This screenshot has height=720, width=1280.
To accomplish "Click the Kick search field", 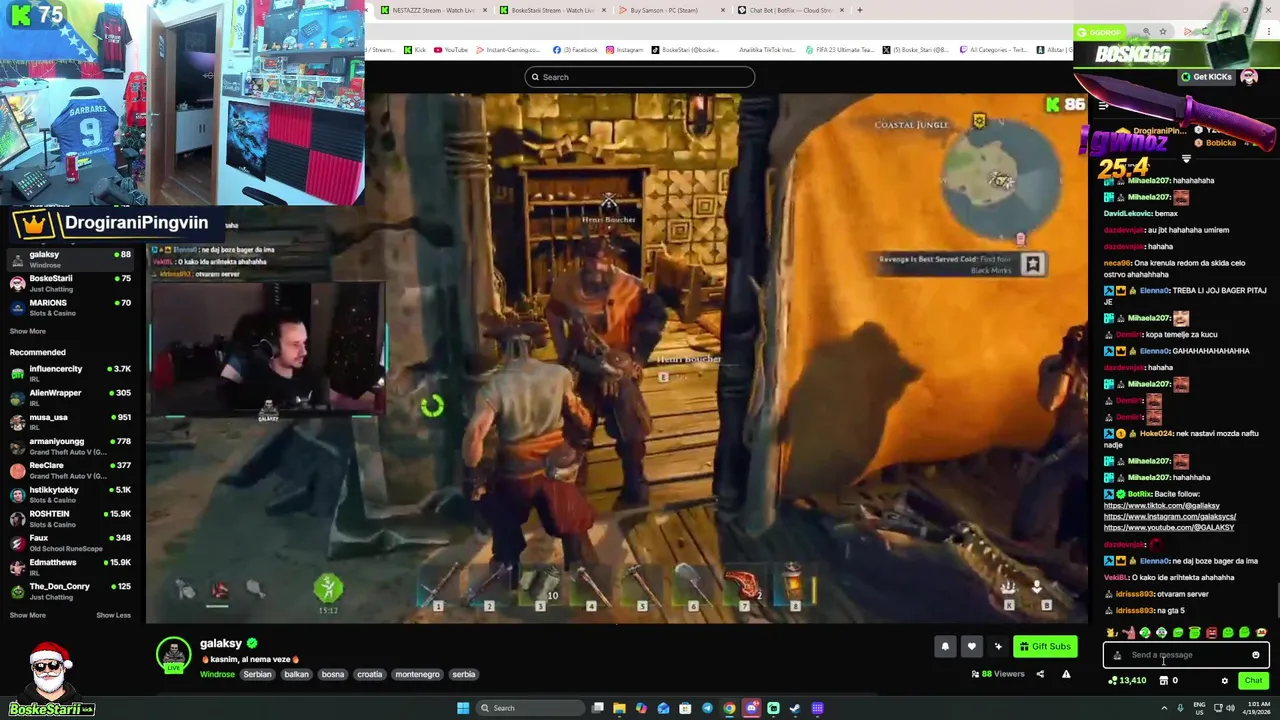I will click(x=640, y=77).
